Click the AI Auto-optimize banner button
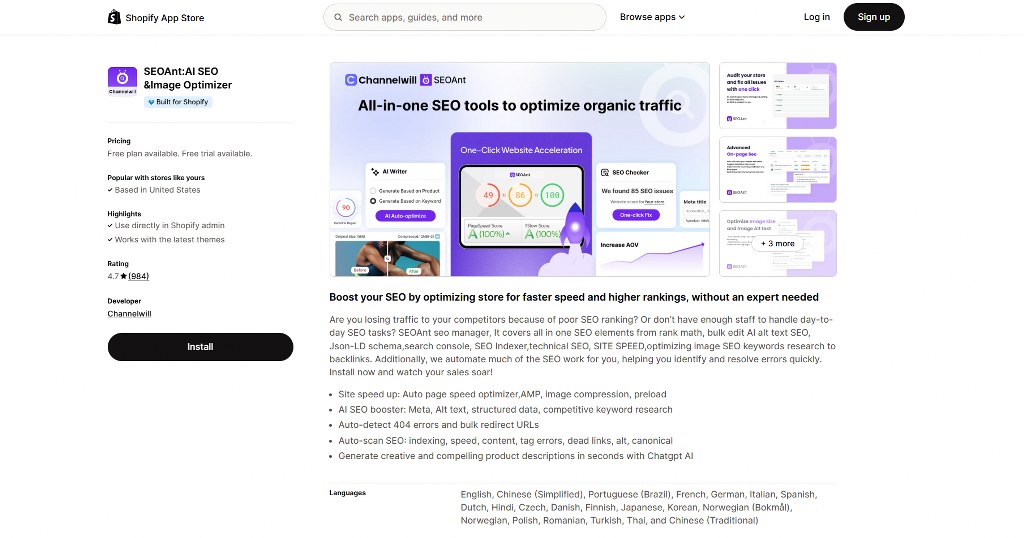Image resolution: width=1024 pixels, height=538 pixels. pyautogui.click(x=405, y=216)
